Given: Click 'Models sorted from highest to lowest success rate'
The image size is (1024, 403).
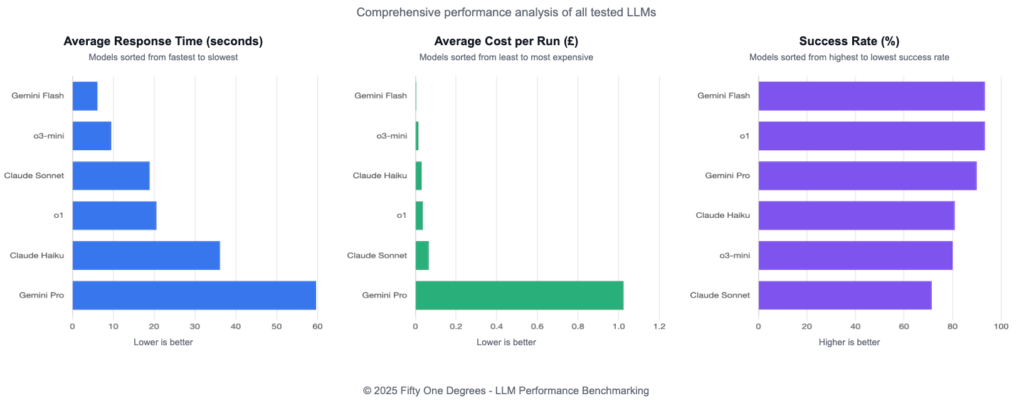Looking at the screenshot, I should coord(849,57).
